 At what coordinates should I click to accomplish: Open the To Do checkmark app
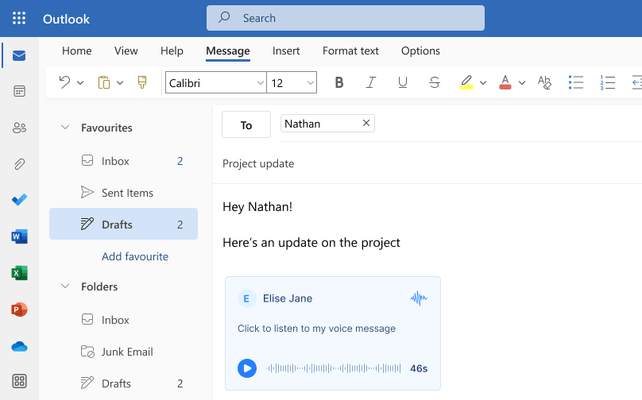coord(19,200)
